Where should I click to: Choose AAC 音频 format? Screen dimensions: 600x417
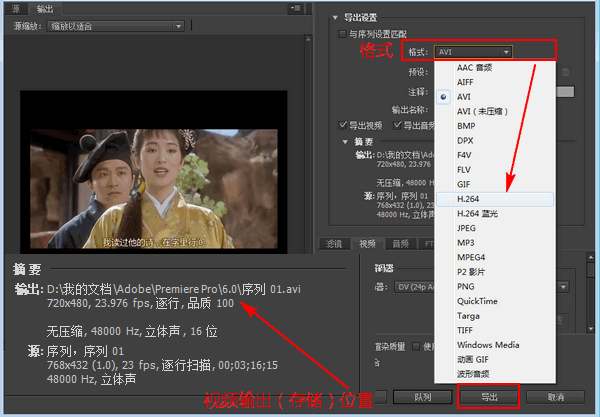[495, 68]
